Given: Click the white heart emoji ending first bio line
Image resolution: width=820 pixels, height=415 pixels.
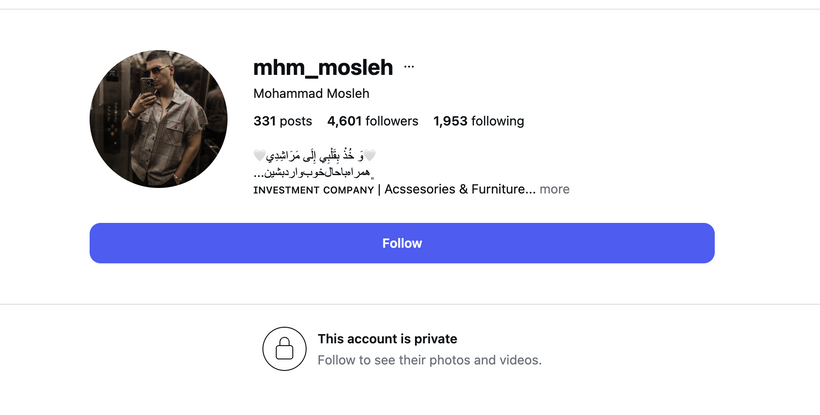Looking at the screenshot, I should click(x=260, y=156).
